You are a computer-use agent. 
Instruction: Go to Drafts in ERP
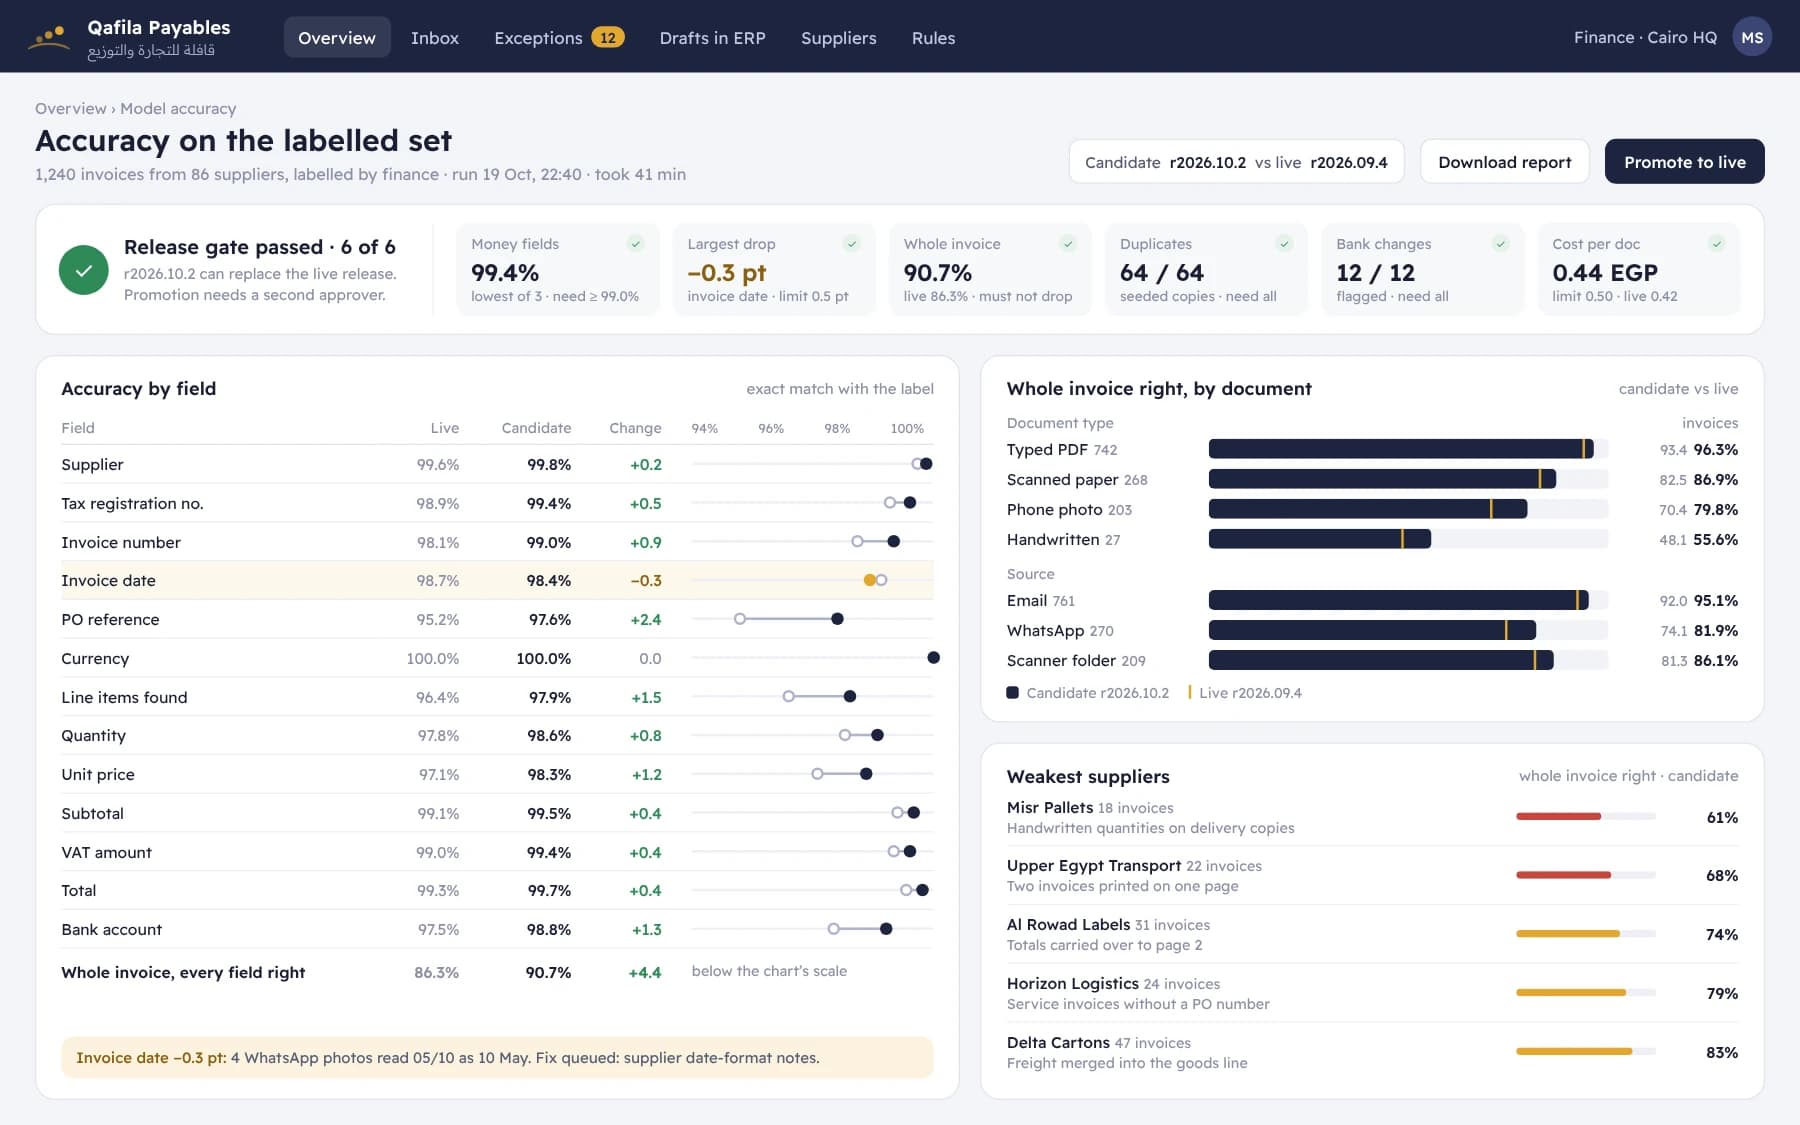(712, 38)
